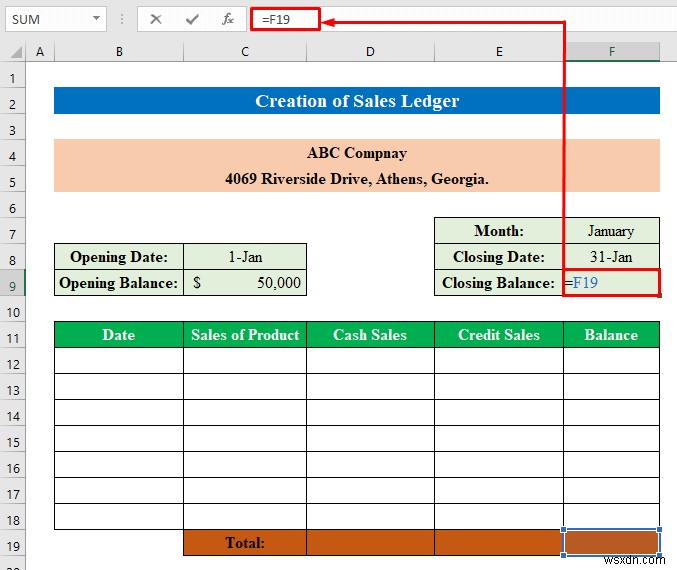
Task: Select column A header
Action: click(x=40, y=52)
